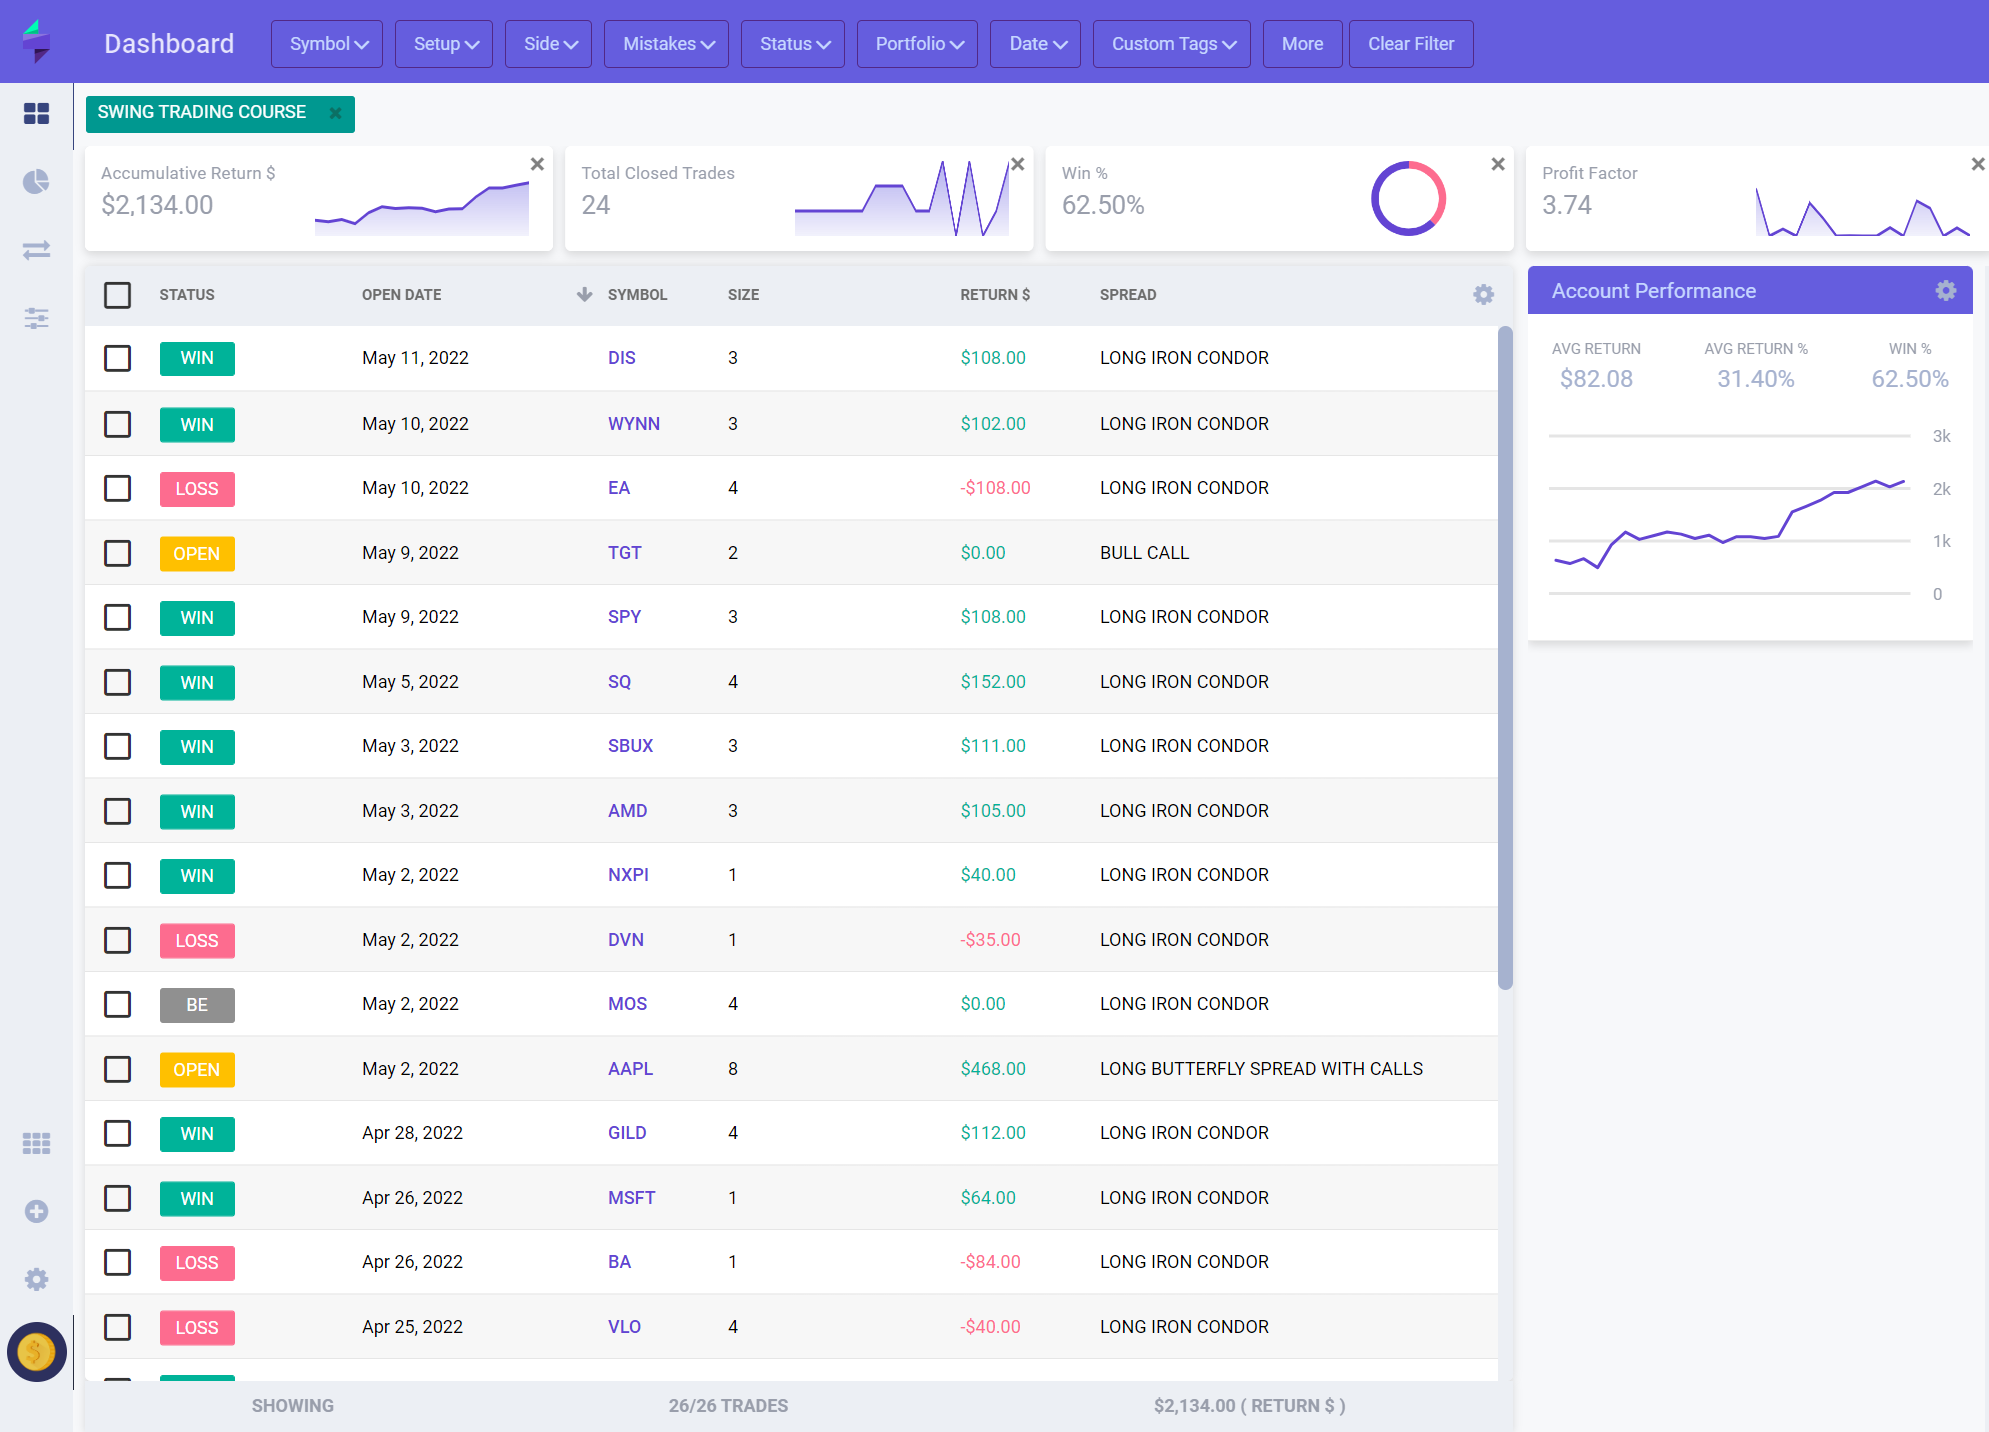The height and width of the screenshot is (1432, 1989).
Task: Open sidebar settings gear icon
Action: (x=36, y=1279)
